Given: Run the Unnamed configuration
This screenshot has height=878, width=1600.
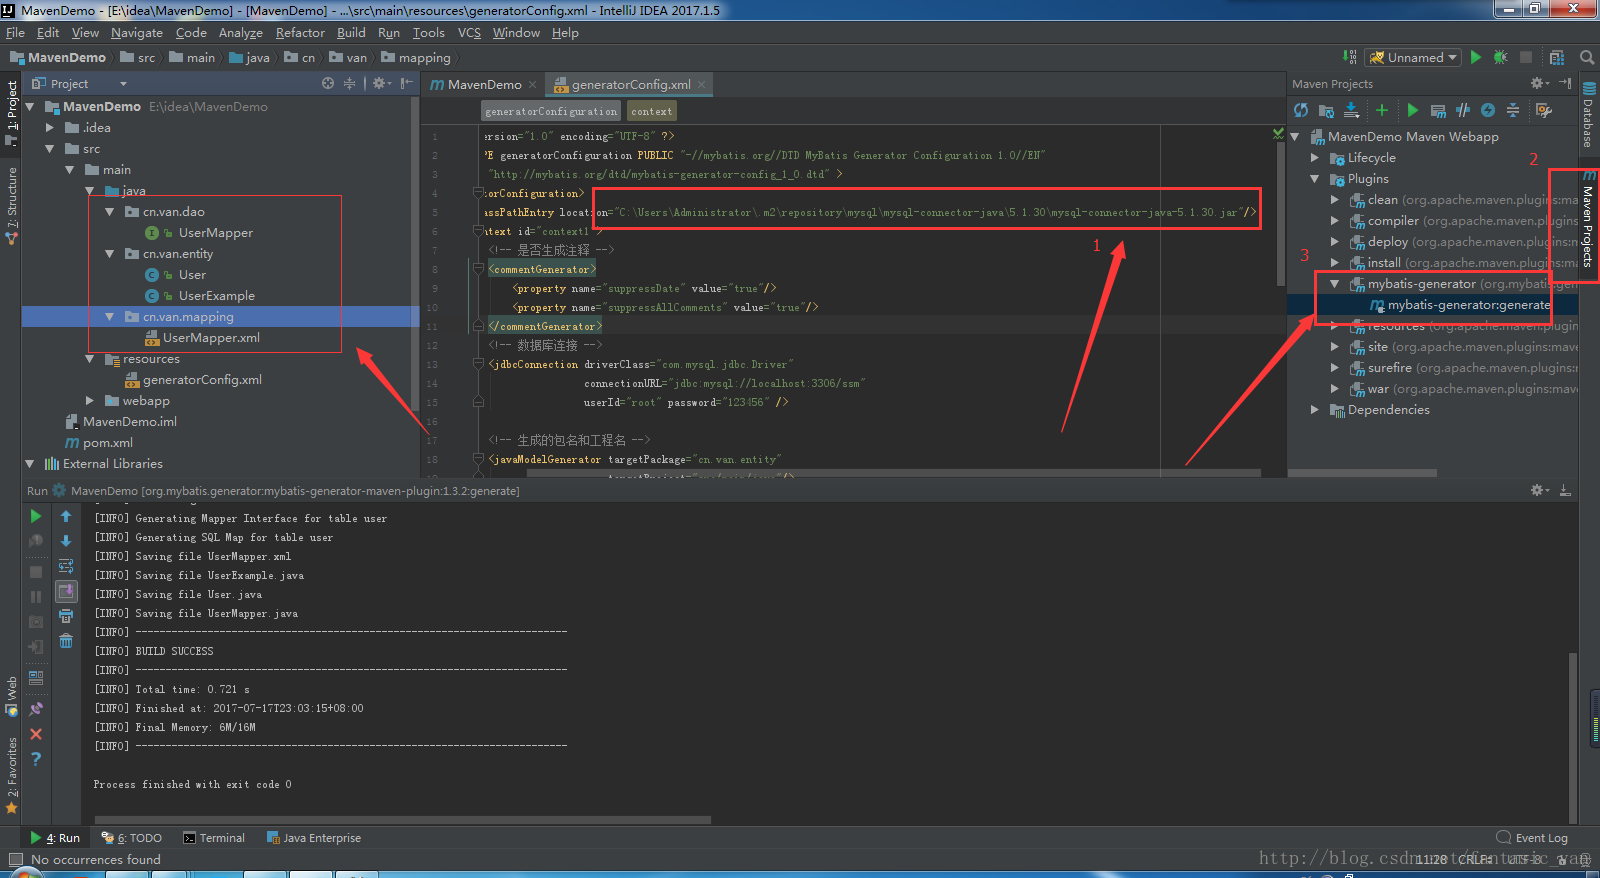Looking at the screenshot, I should pos(1476,57).
